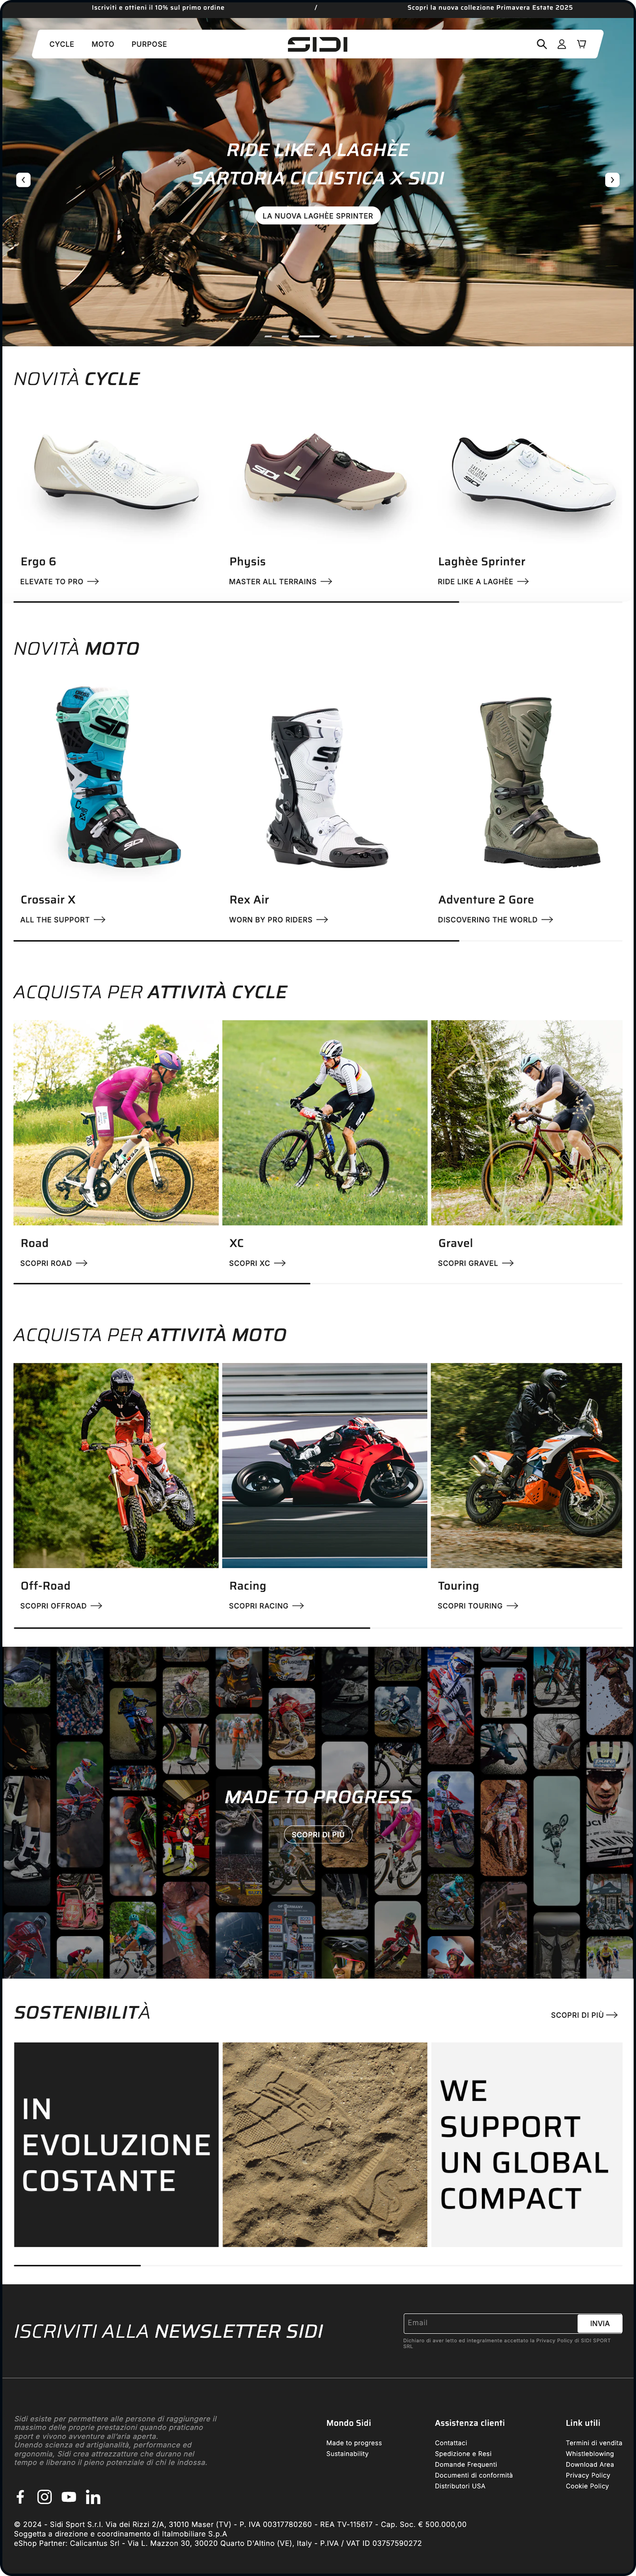The image size is (636, 2576).
Task: Go to next hero slide arrow
Action: click(x=612, y=180)
